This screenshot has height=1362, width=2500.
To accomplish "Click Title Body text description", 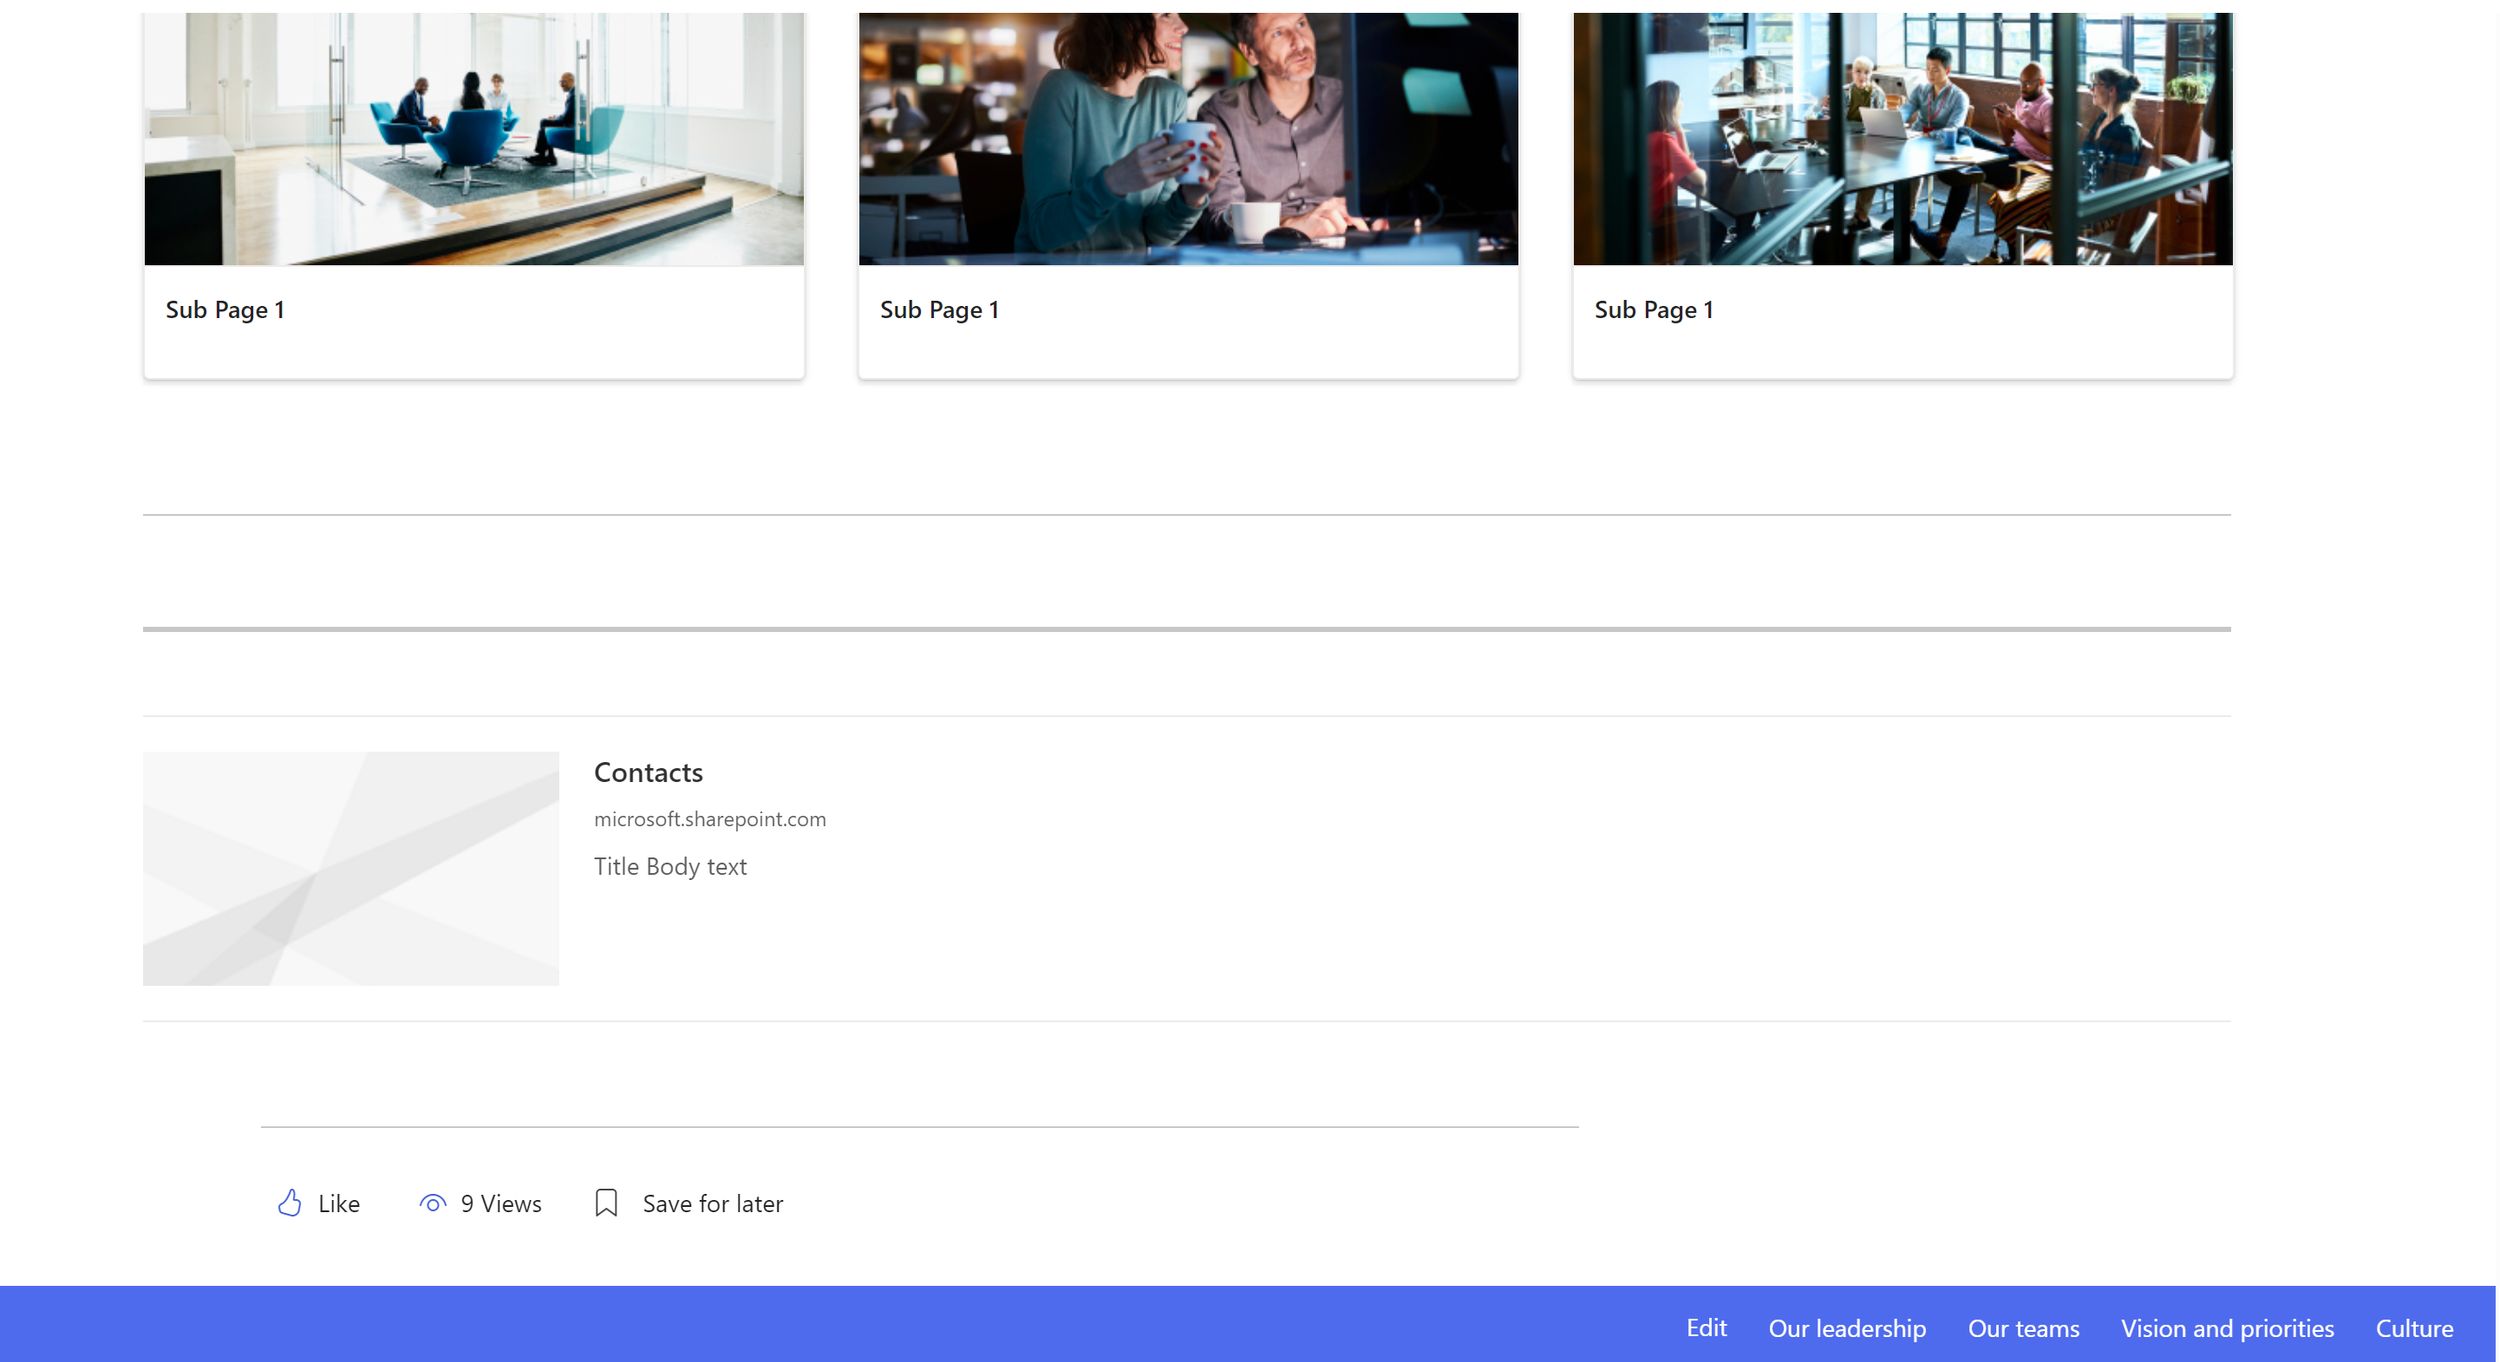I will pyautogui.click(x=670, y=866).
